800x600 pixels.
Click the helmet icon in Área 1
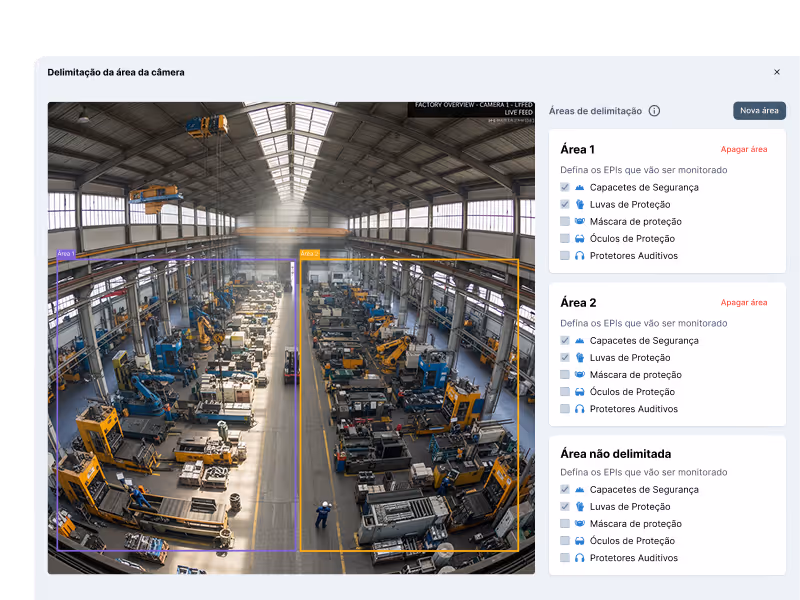580,187
